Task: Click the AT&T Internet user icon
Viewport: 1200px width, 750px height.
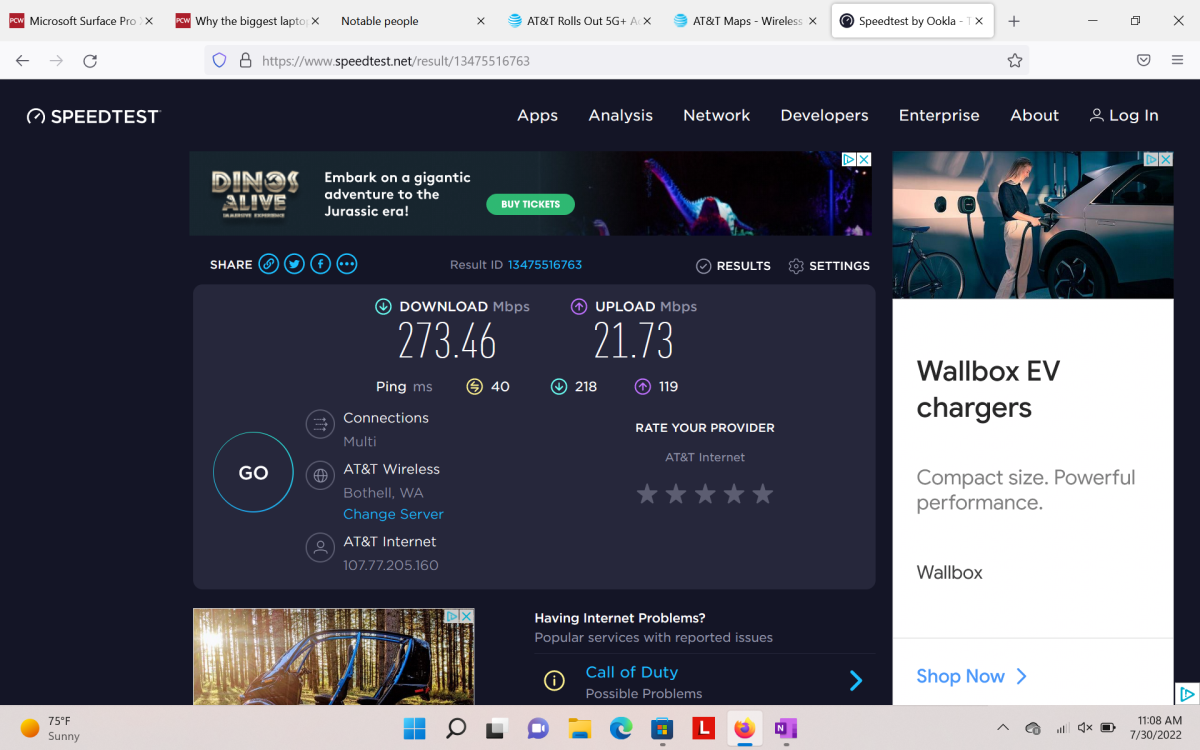Action: (x=320, y=548)
